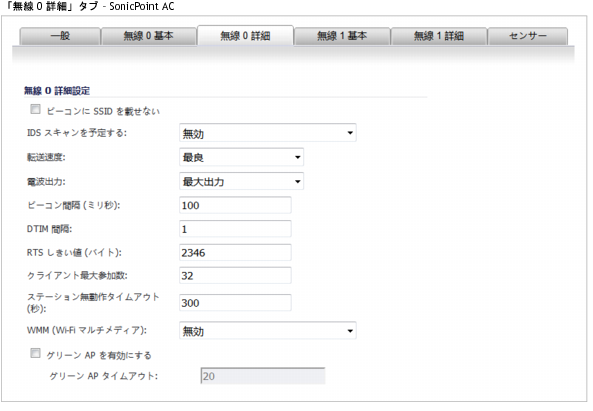Click the 無線 0 詳細設定 section heading
593x411 pixels.
(x=57, y=91)
